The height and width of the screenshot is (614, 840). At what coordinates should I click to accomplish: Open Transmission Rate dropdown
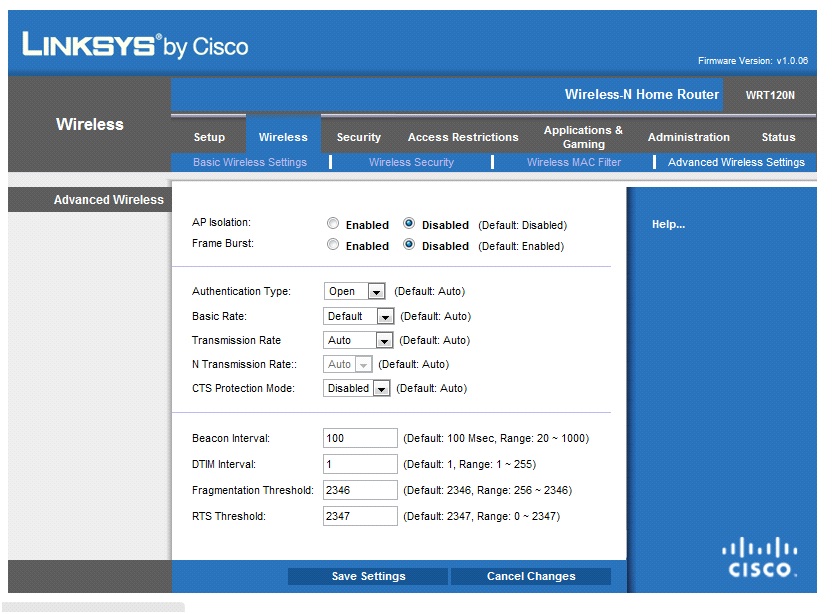pyautogui.click(x=359, y=340)
